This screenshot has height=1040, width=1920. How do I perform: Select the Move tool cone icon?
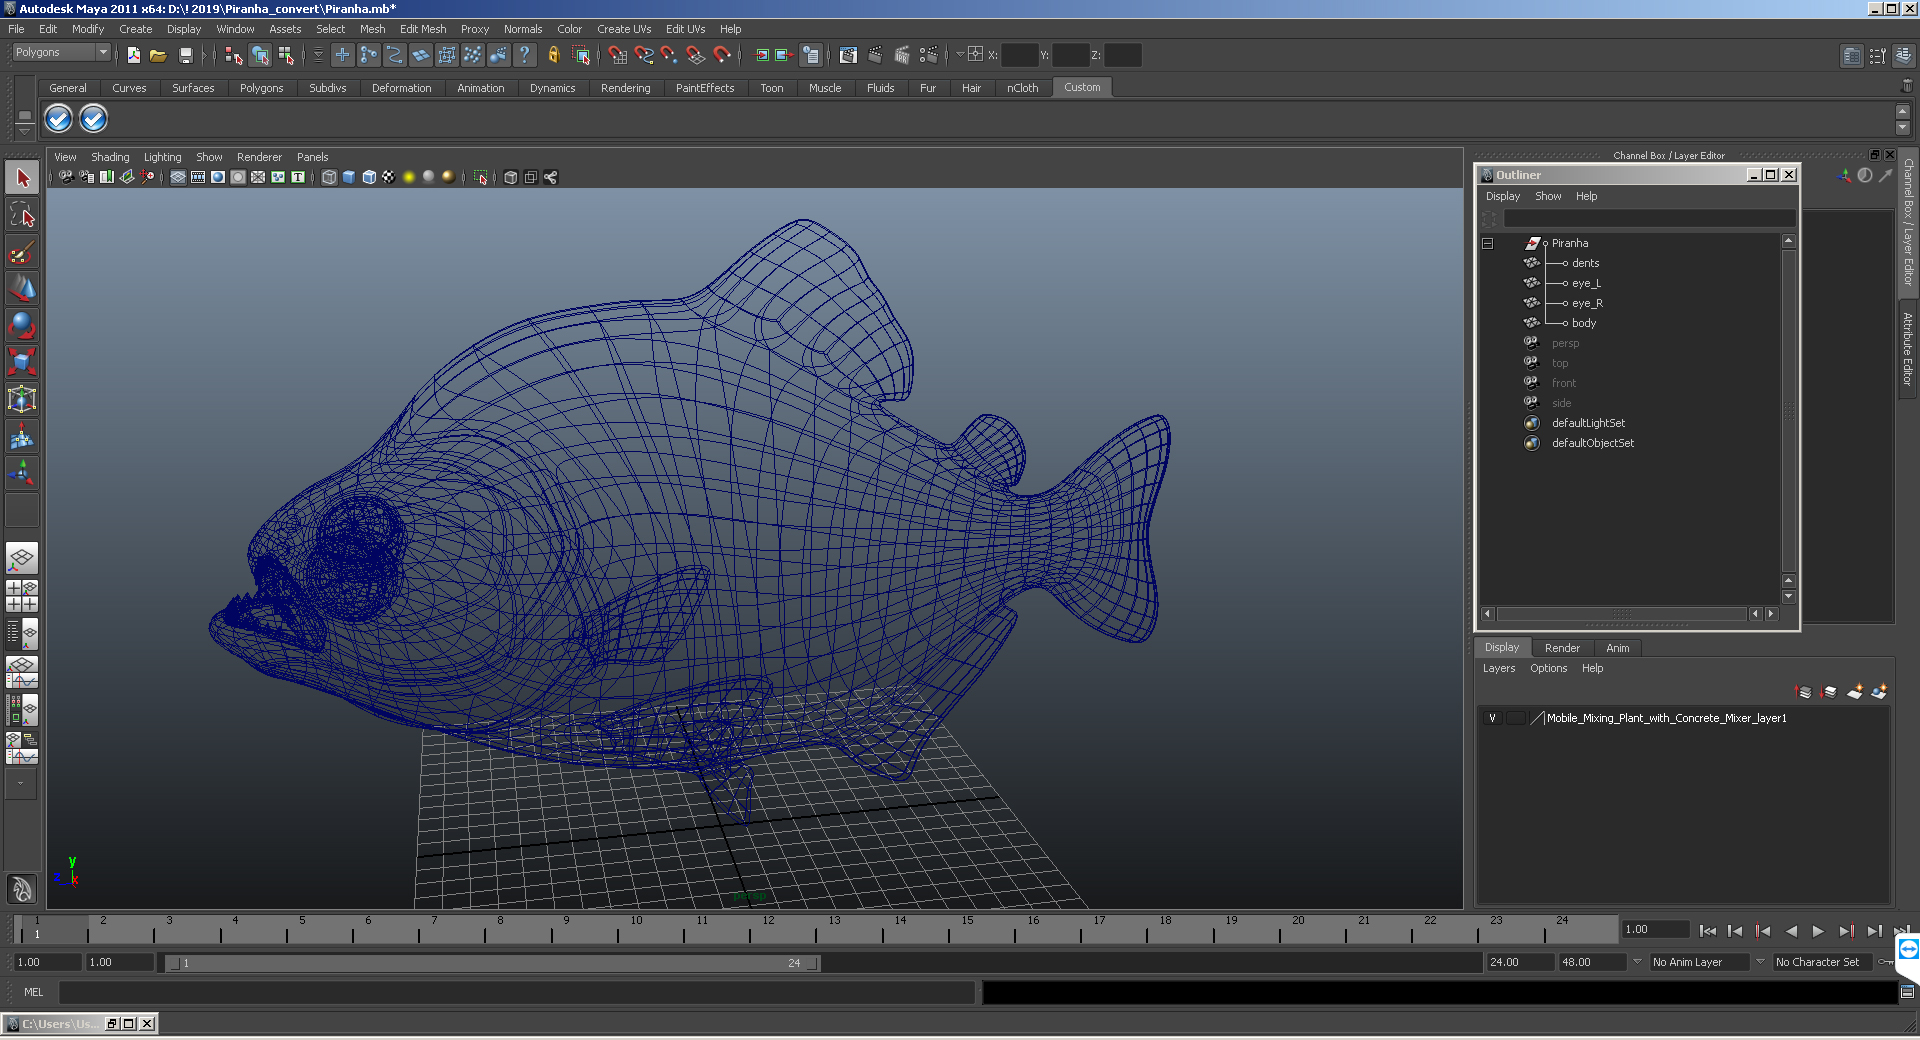(x=22, y=288)
